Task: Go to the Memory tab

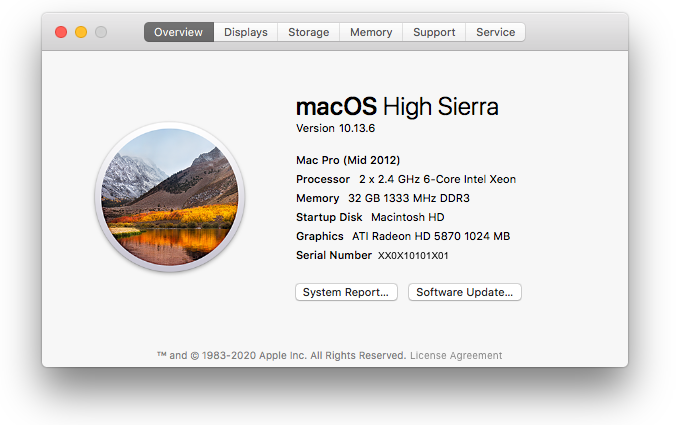Action: point(371,32)
